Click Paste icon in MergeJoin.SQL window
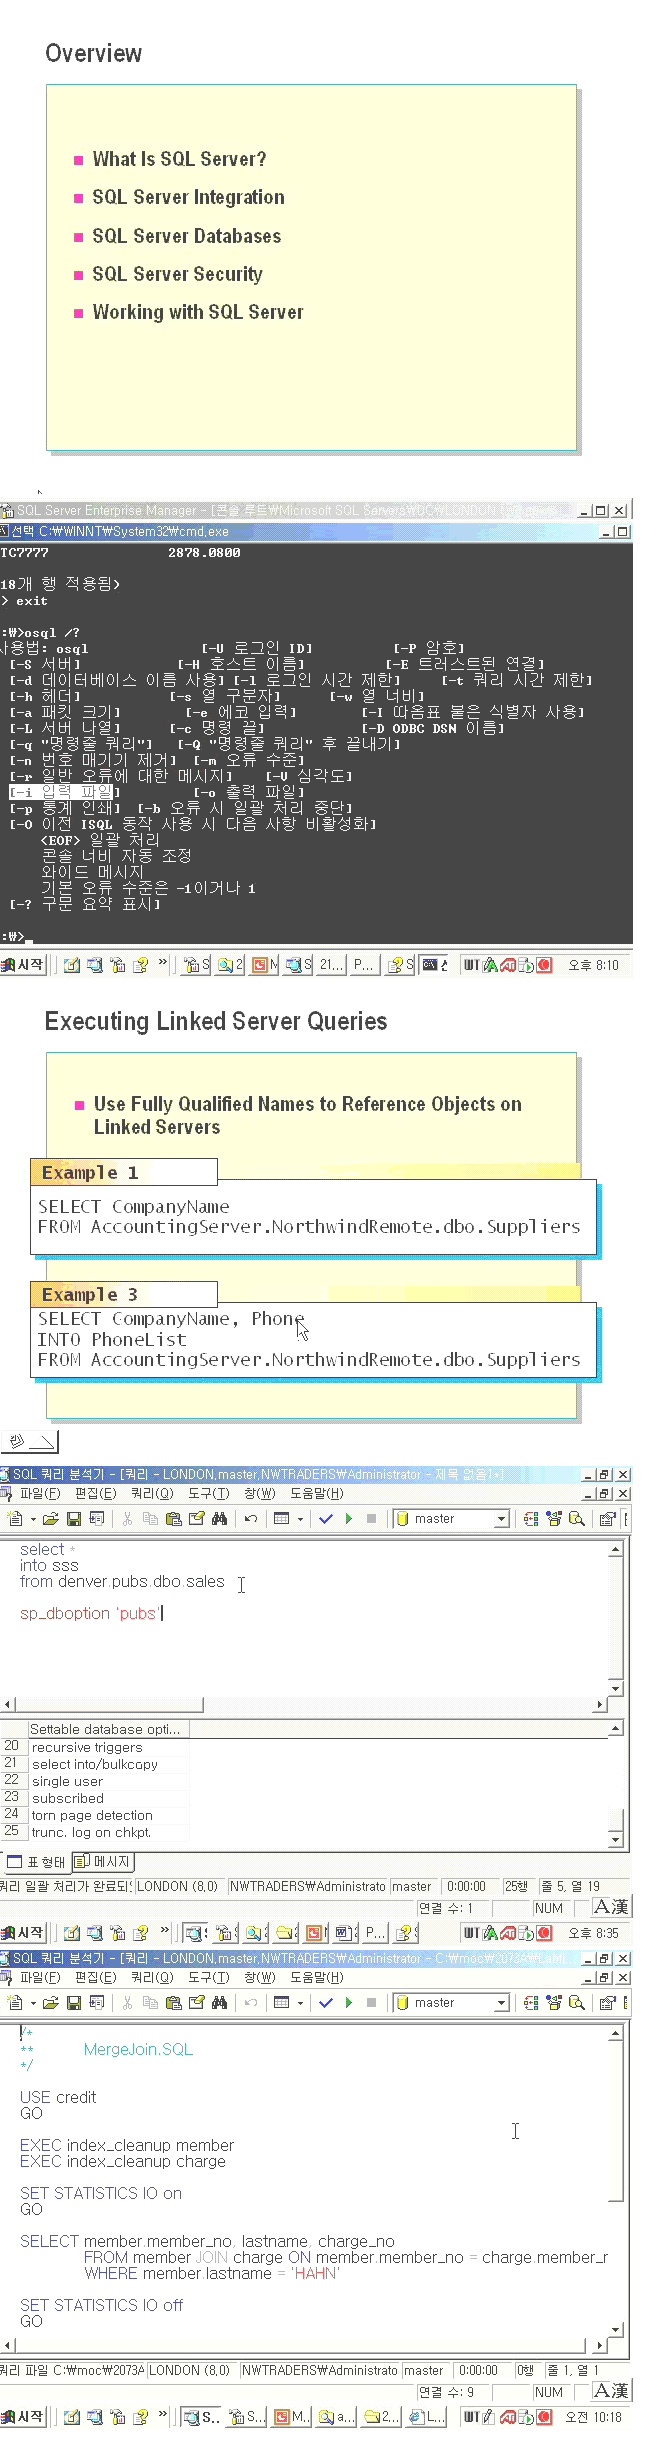 pos(173,2003)
